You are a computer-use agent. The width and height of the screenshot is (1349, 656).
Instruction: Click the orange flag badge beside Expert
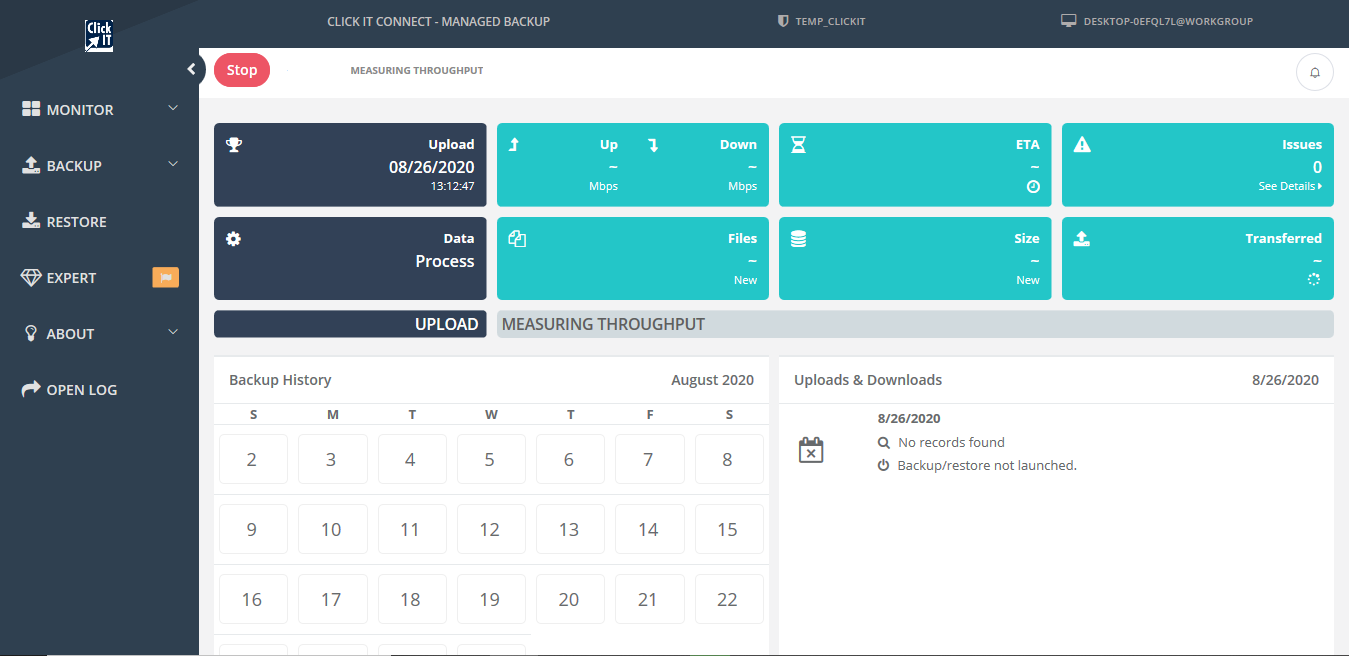tap(165, 278)
